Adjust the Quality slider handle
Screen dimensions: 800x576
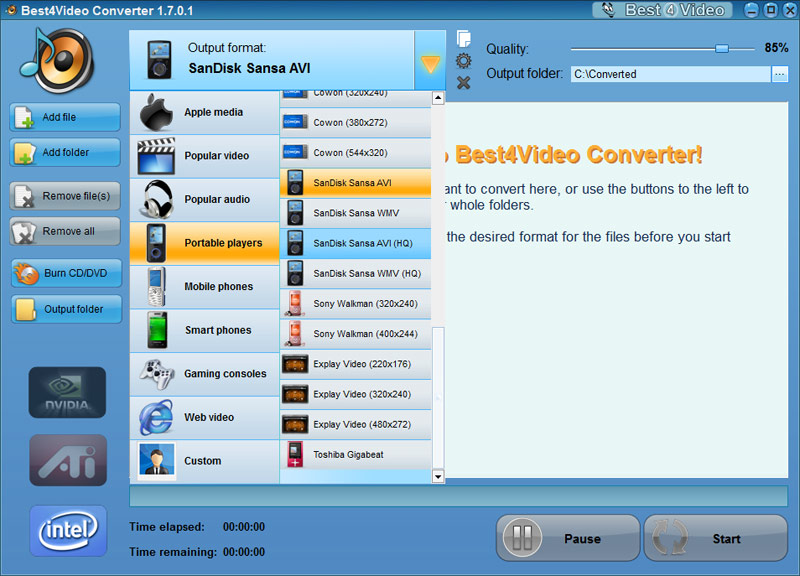tap(721, 48)
